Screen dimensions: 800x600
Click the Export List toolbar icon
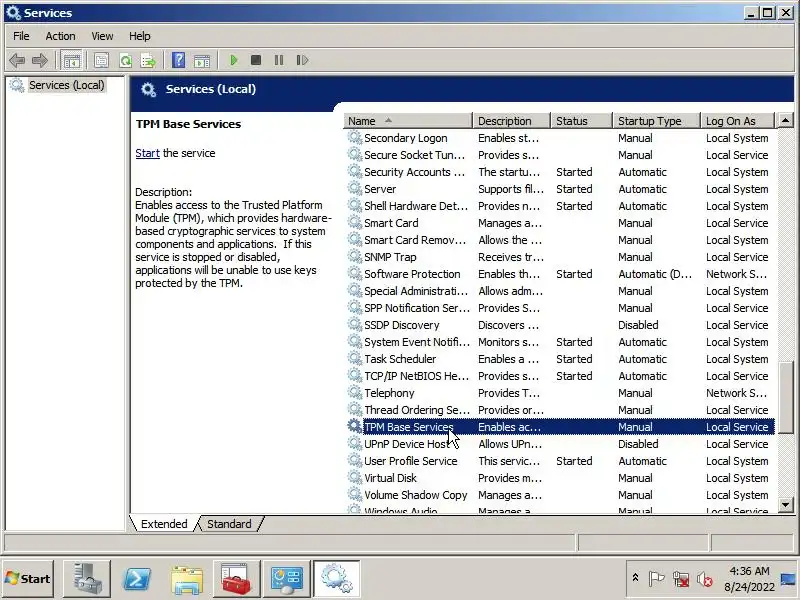coord(148,60)
